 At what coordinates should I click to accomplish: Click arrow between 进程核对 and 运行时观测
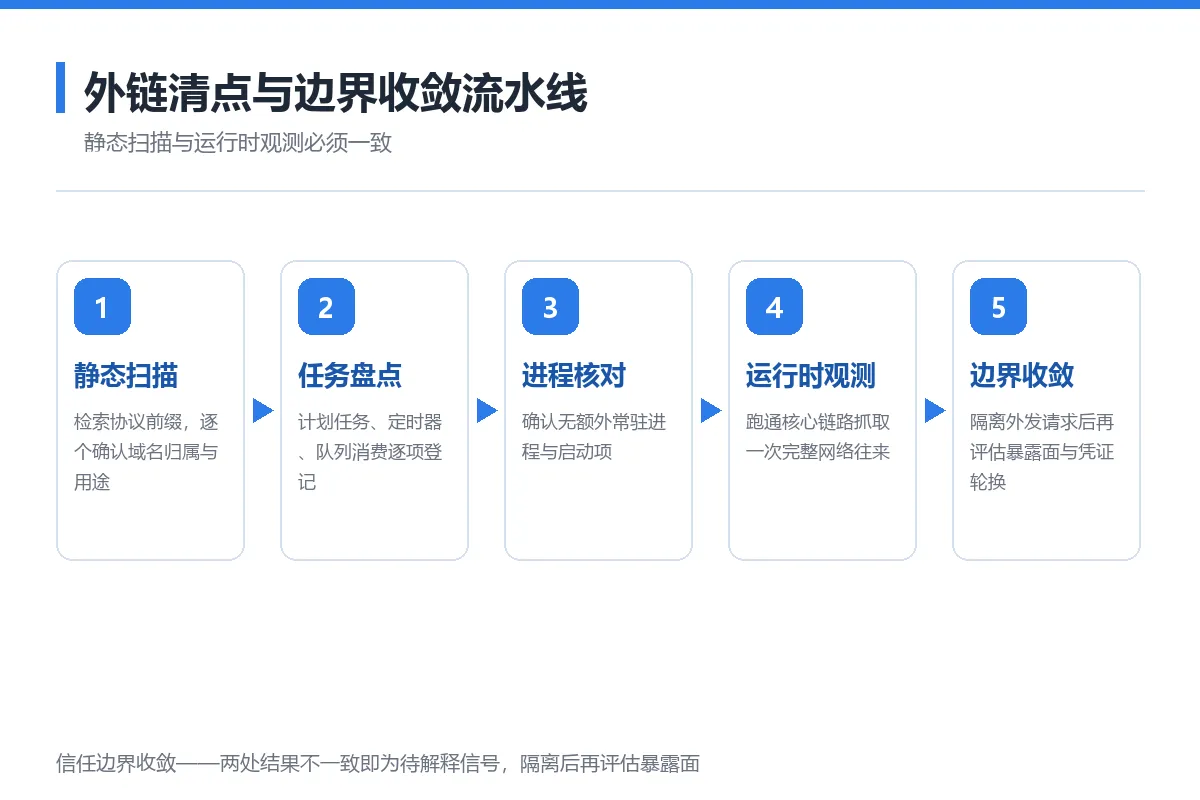[711, 411]
